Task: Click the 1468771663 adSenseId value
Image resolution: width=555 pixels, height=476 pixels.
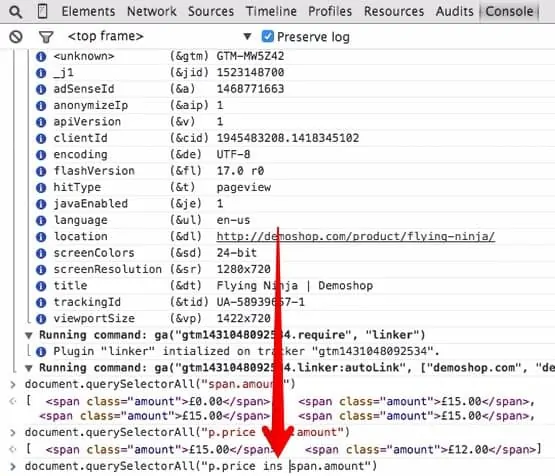Action: coord(250,89)
